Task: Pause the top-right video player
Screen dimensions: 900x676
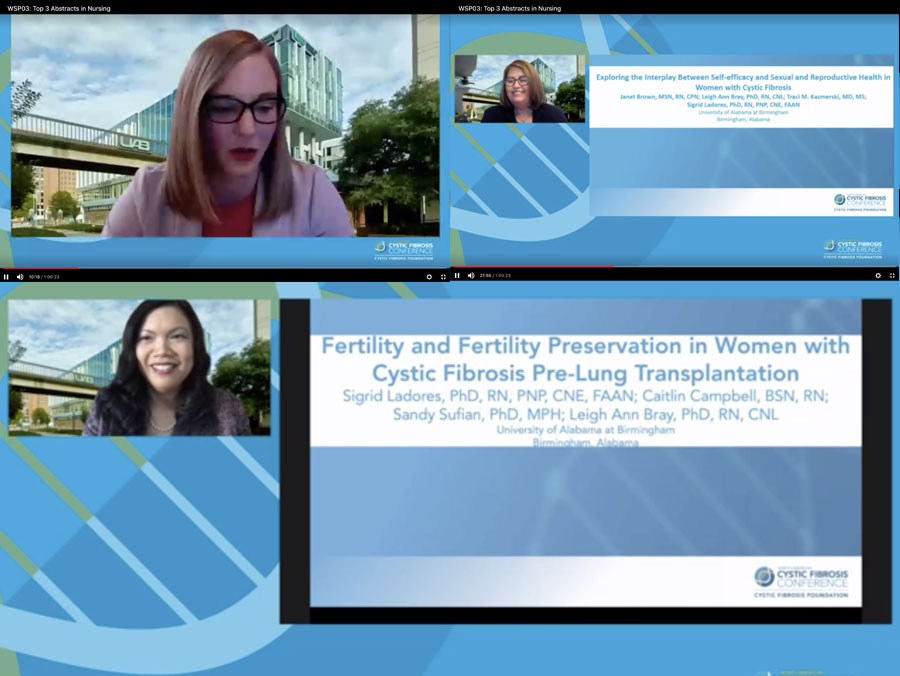Action: tap(457, 275)
